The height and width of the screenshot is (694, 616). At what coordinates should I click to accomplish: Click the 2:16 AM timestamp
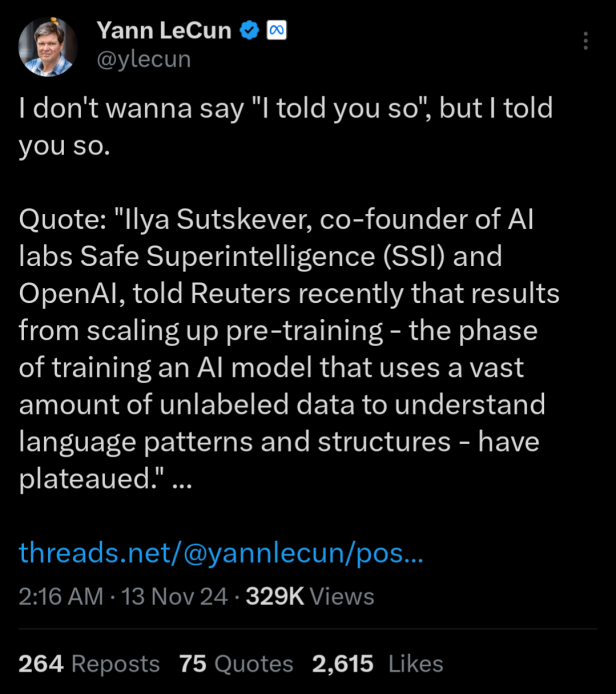tap(61, 597)
